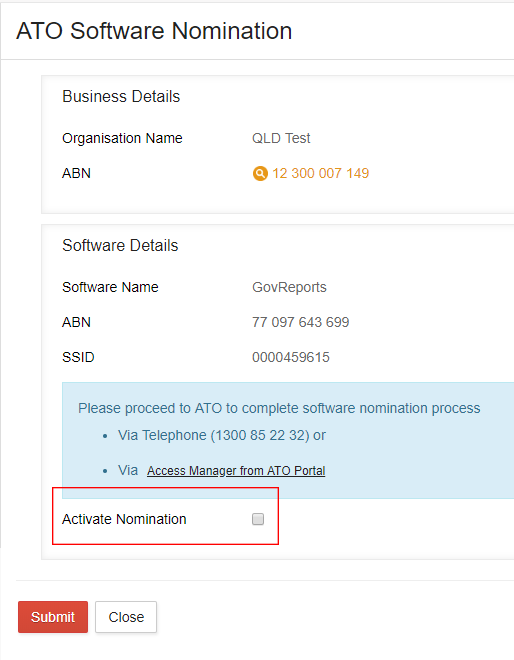Close the nomination dialog with the Close button
This screenshot has height=660, width=514.
coord(126,617)
